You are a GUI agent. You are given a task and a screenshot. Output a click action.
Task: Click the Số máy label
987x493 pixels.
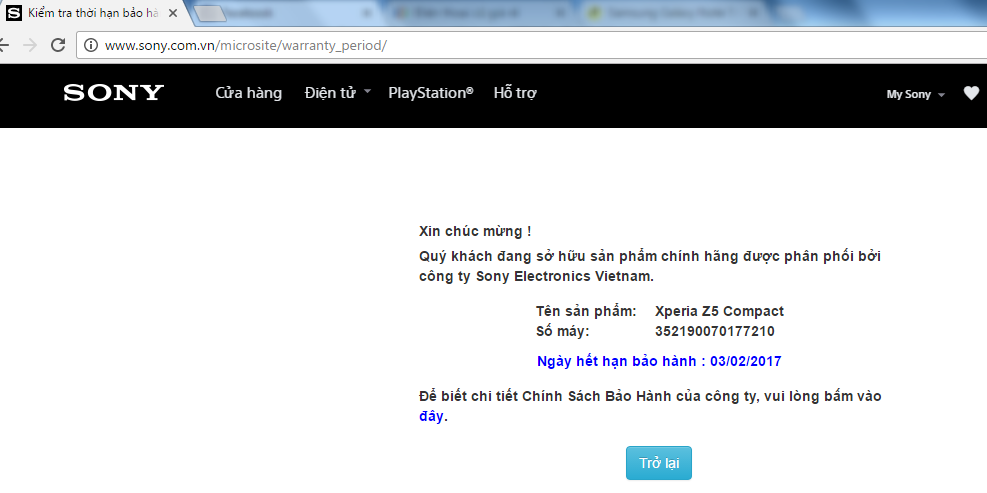(x=563, y=331)
